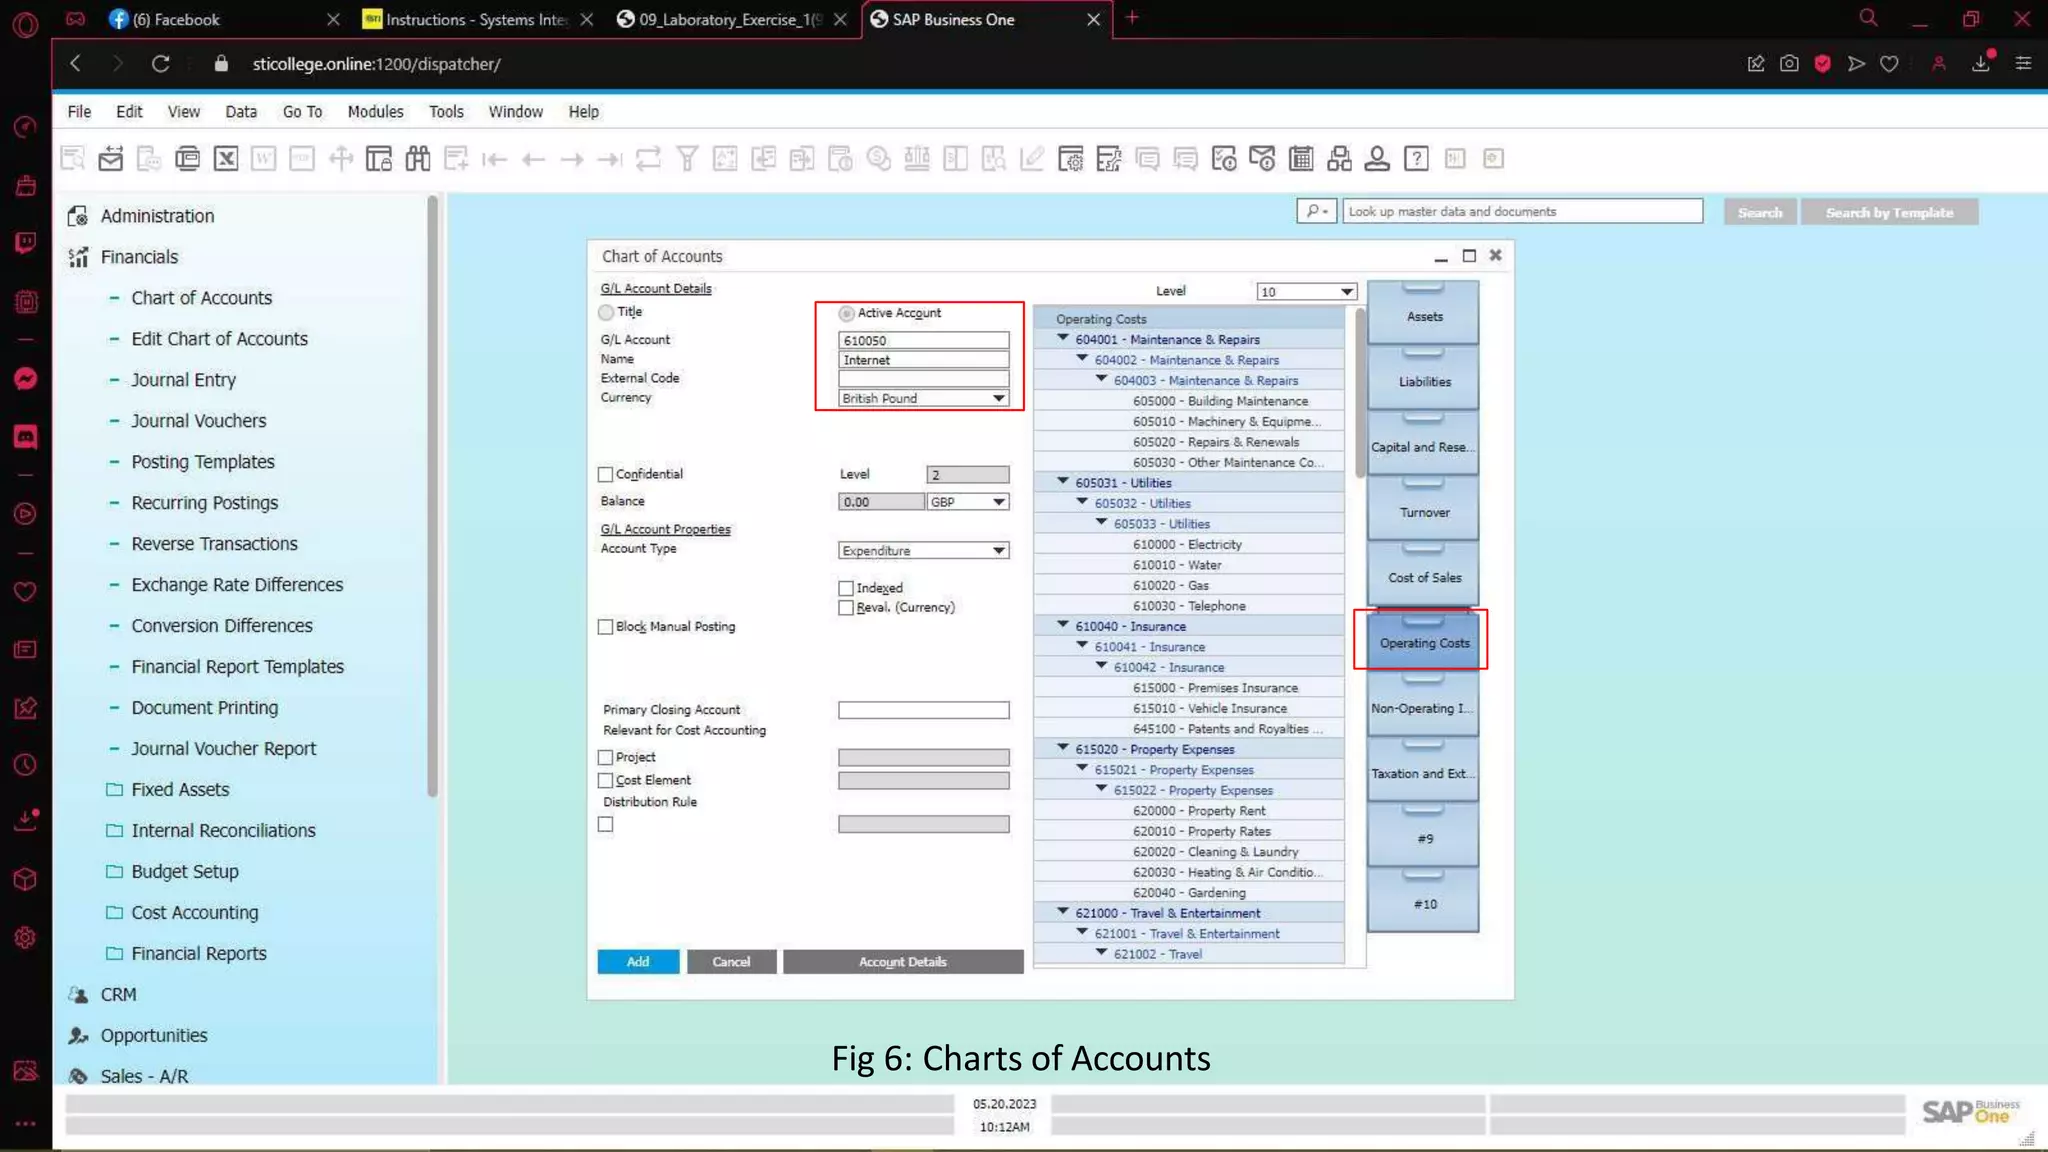The image size is (2048, 1152).
Task: Click the Help question mark toolbar icon
Action: pos(1416,158)
